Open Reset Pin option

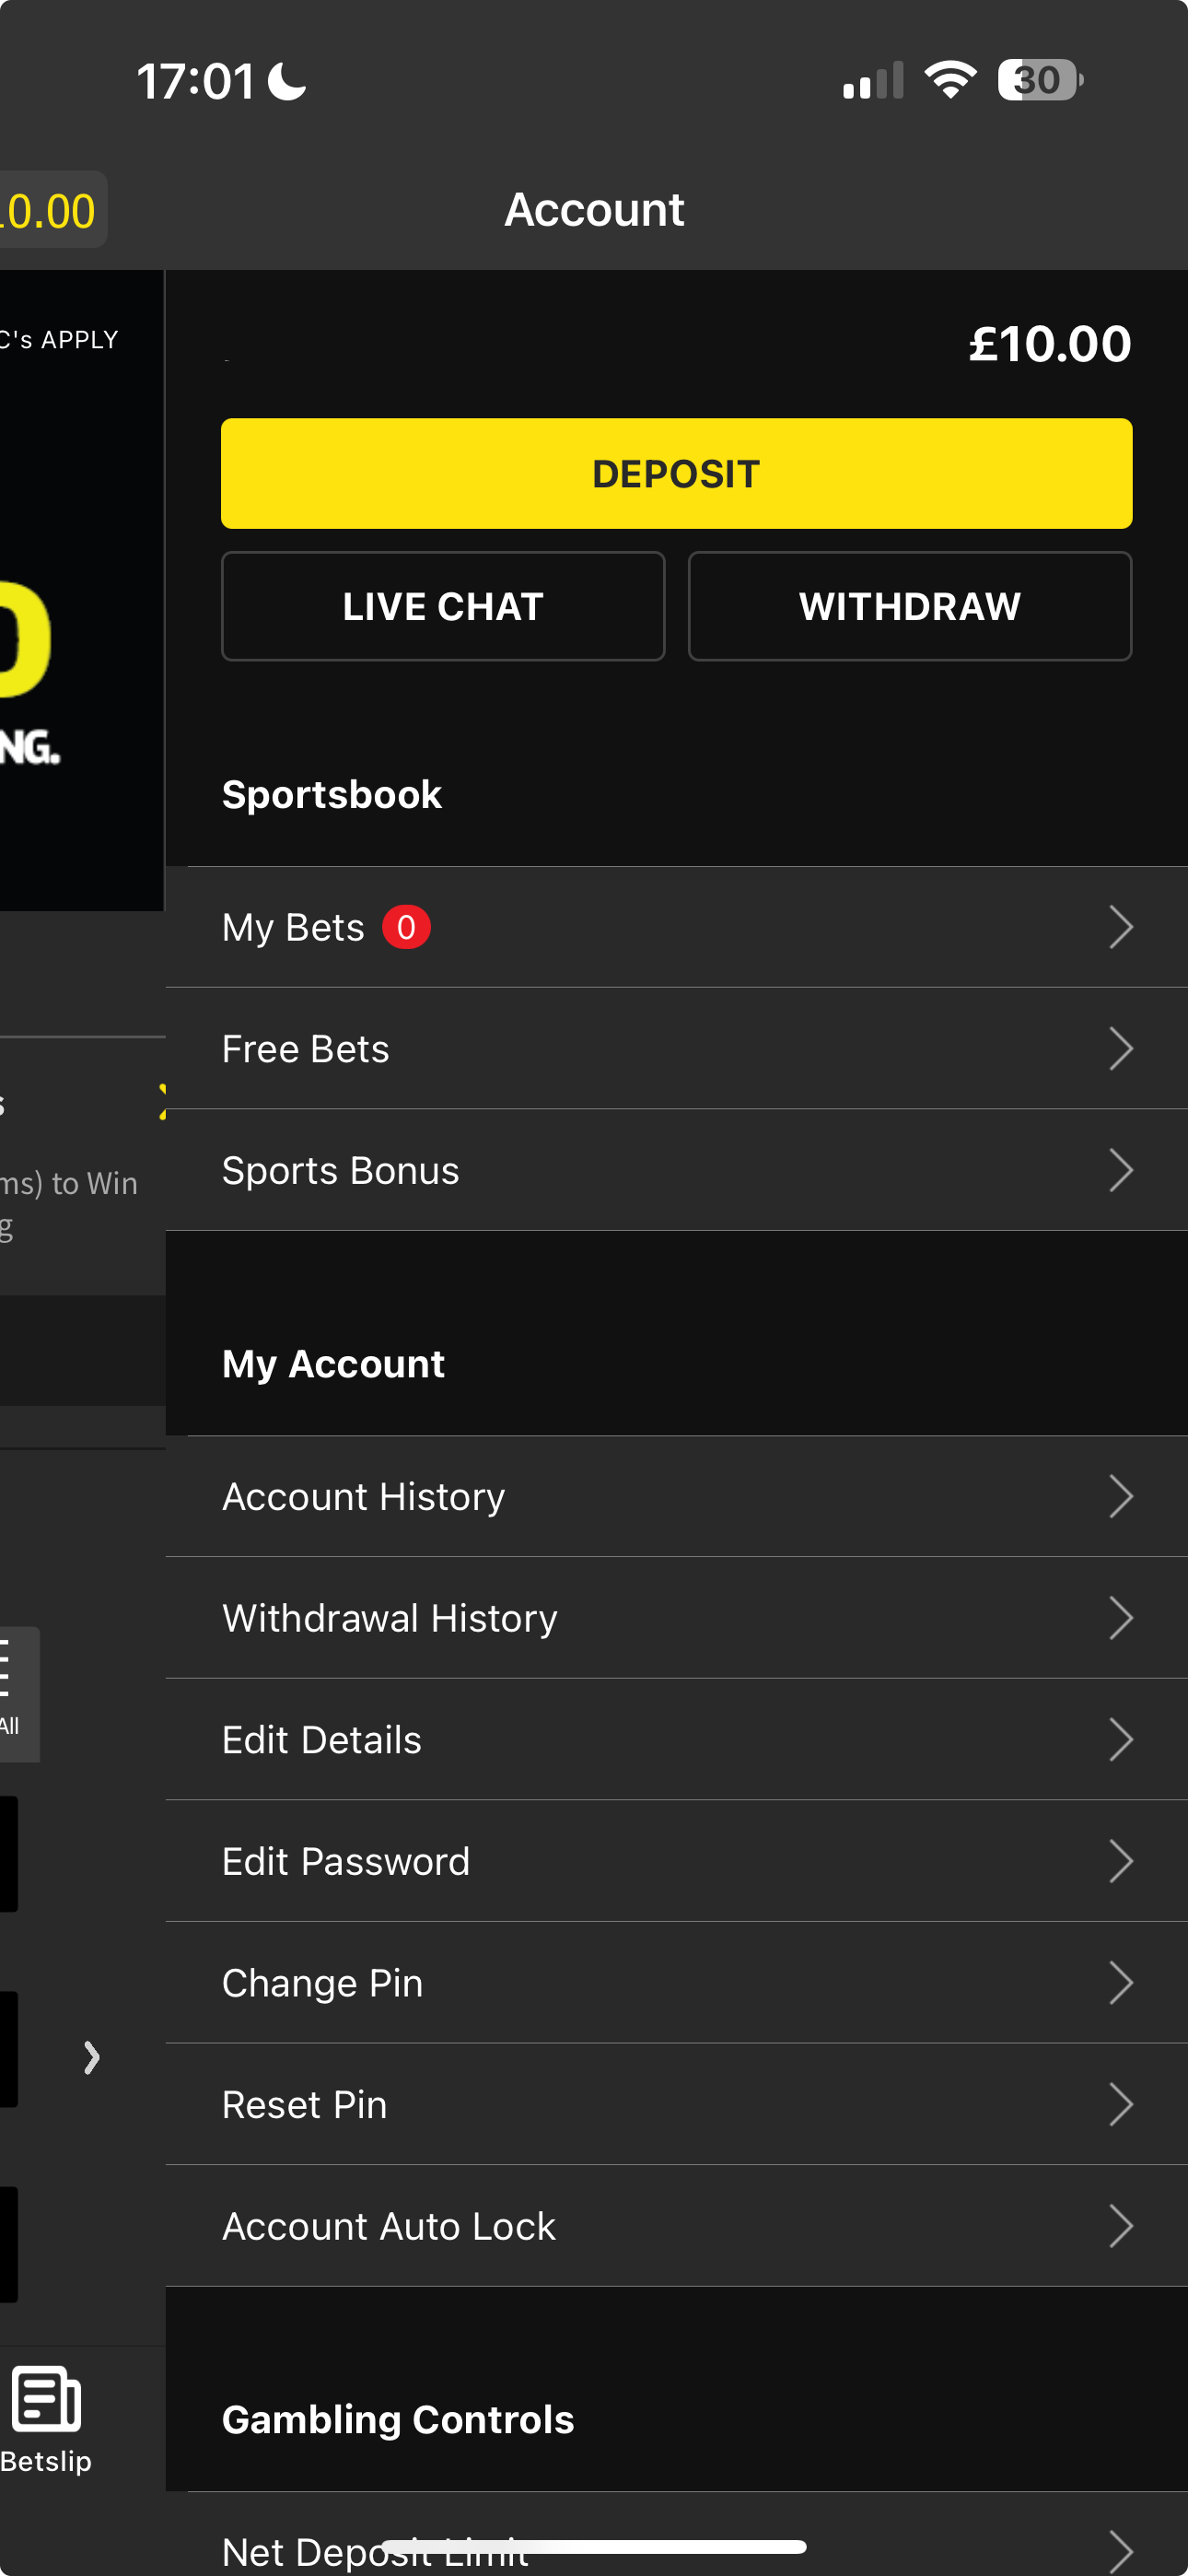(304, 2104)
